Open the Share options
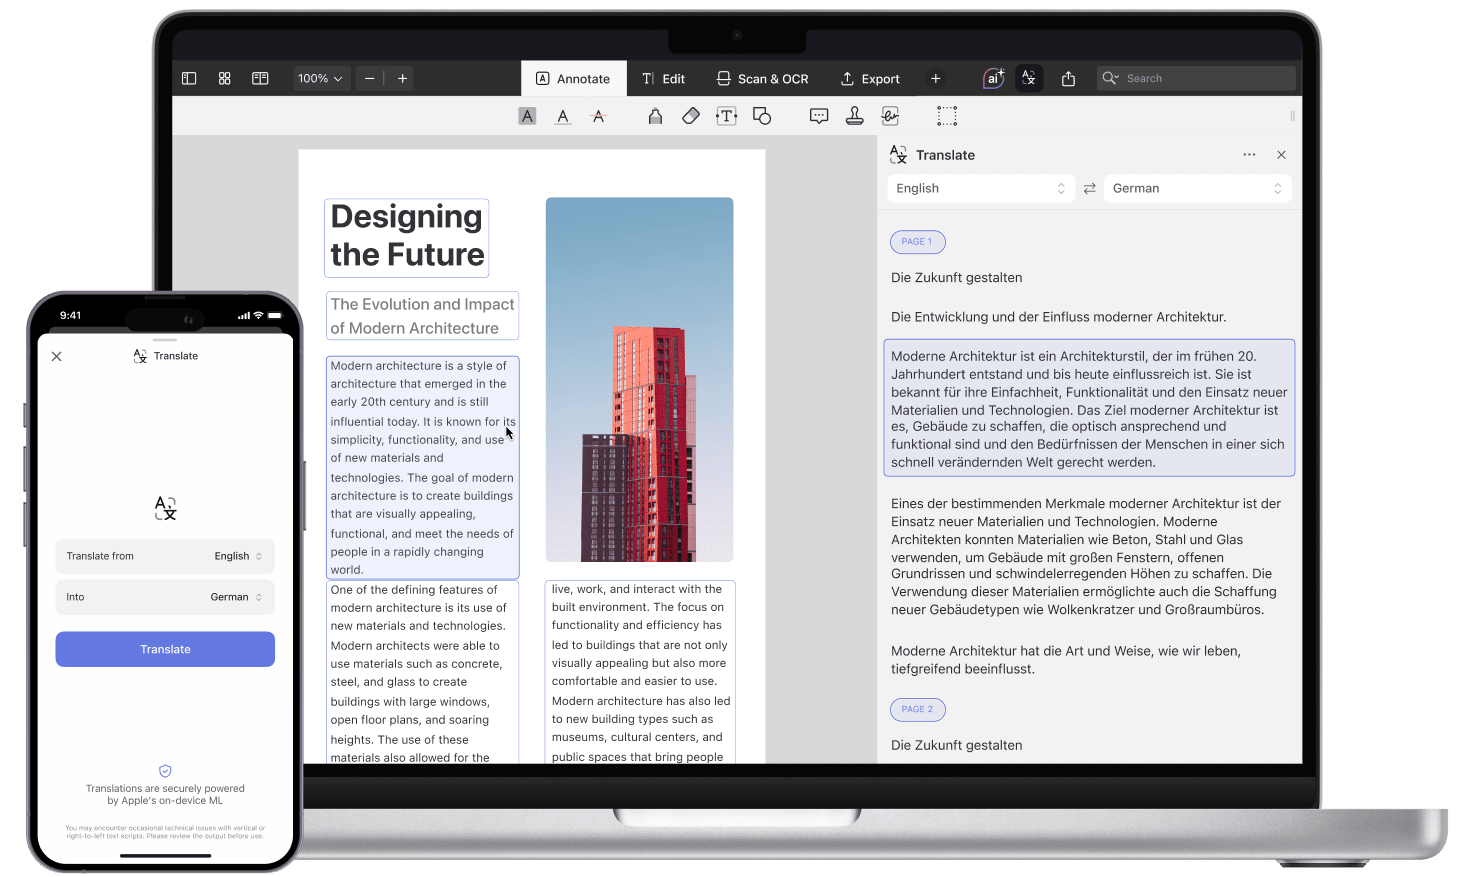Image resolution: width=1475 pixels, height=877 pixels. (1068, 78)
